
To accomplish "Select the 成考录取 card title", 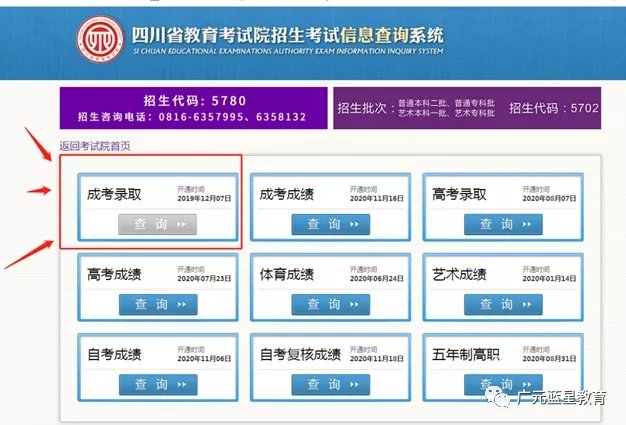I will pos(114,194).
